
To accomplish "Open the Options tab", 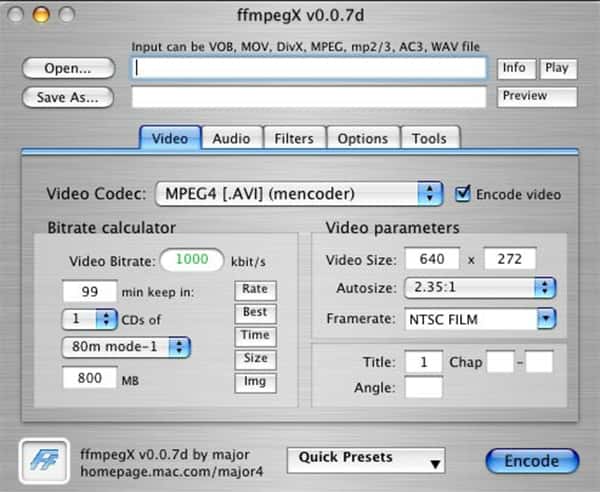I will pyautogui.click(x=362, y=139).
